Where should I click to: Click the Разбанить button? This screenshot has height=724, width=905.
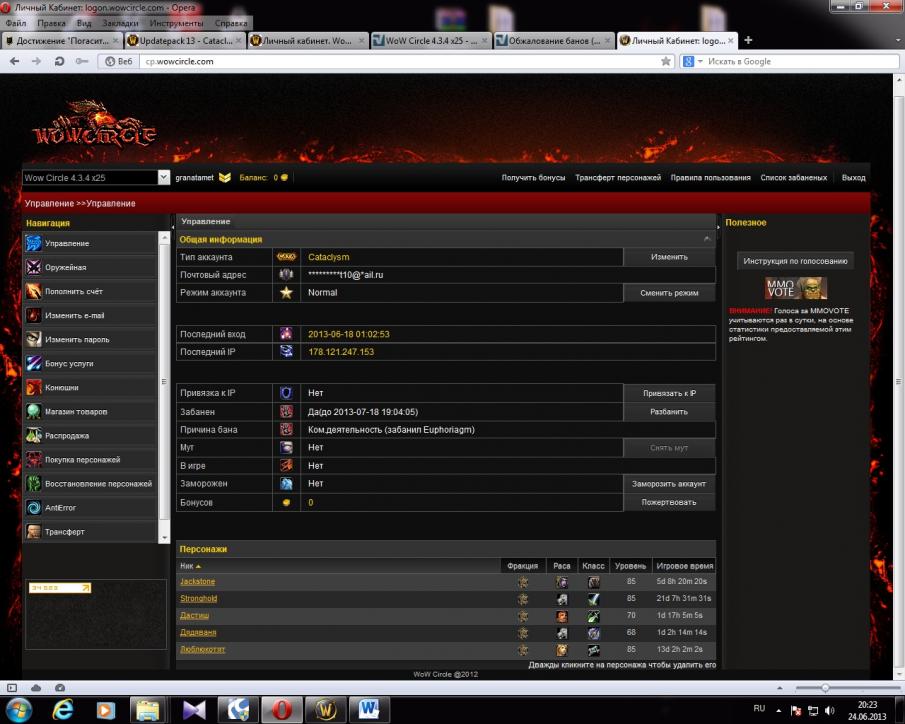[669, 411]
